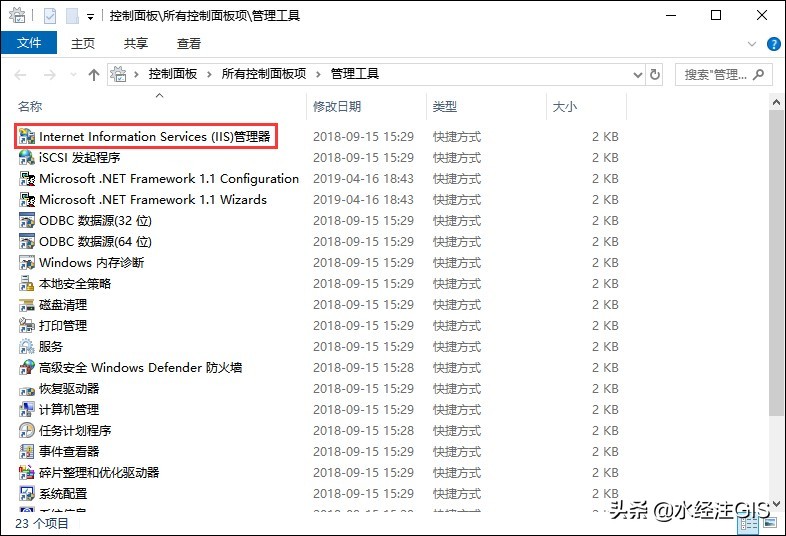The image size is (786, 536).
Task: Open the recent locations dropdown arrow
Action: (x=74, y=75)
